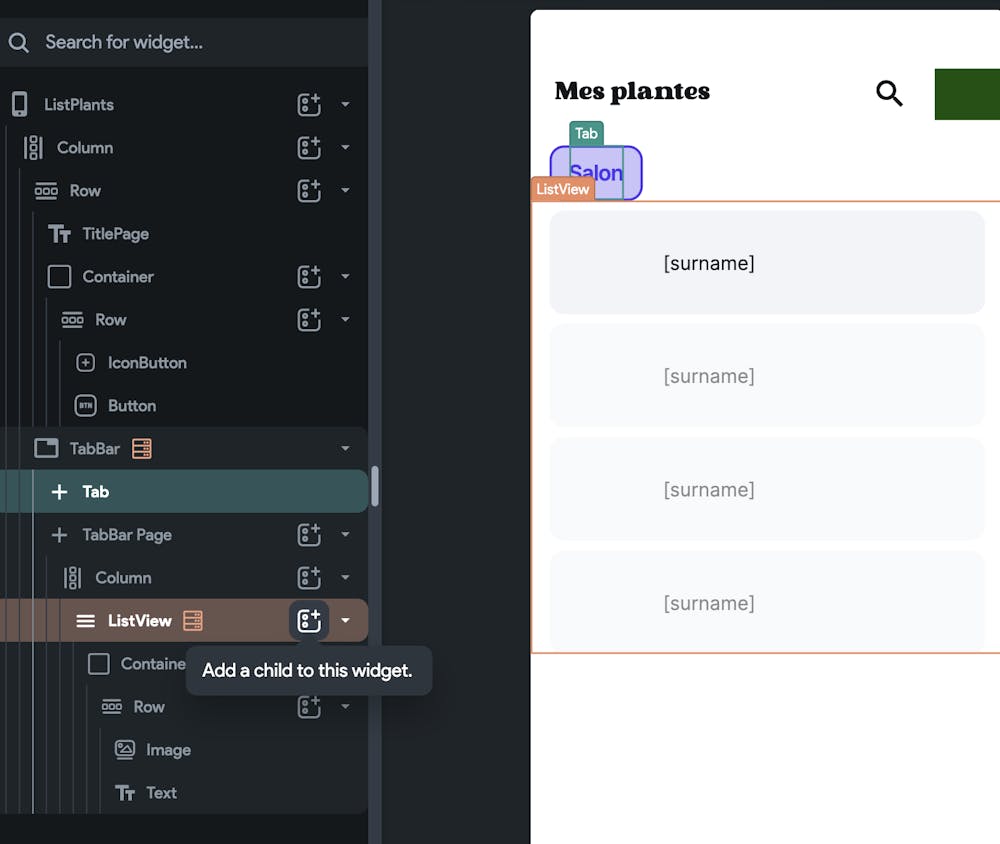Click the backend query icon beside TabBar
This screenshot has height=844, width=1000.
click(x=142, y=449)
